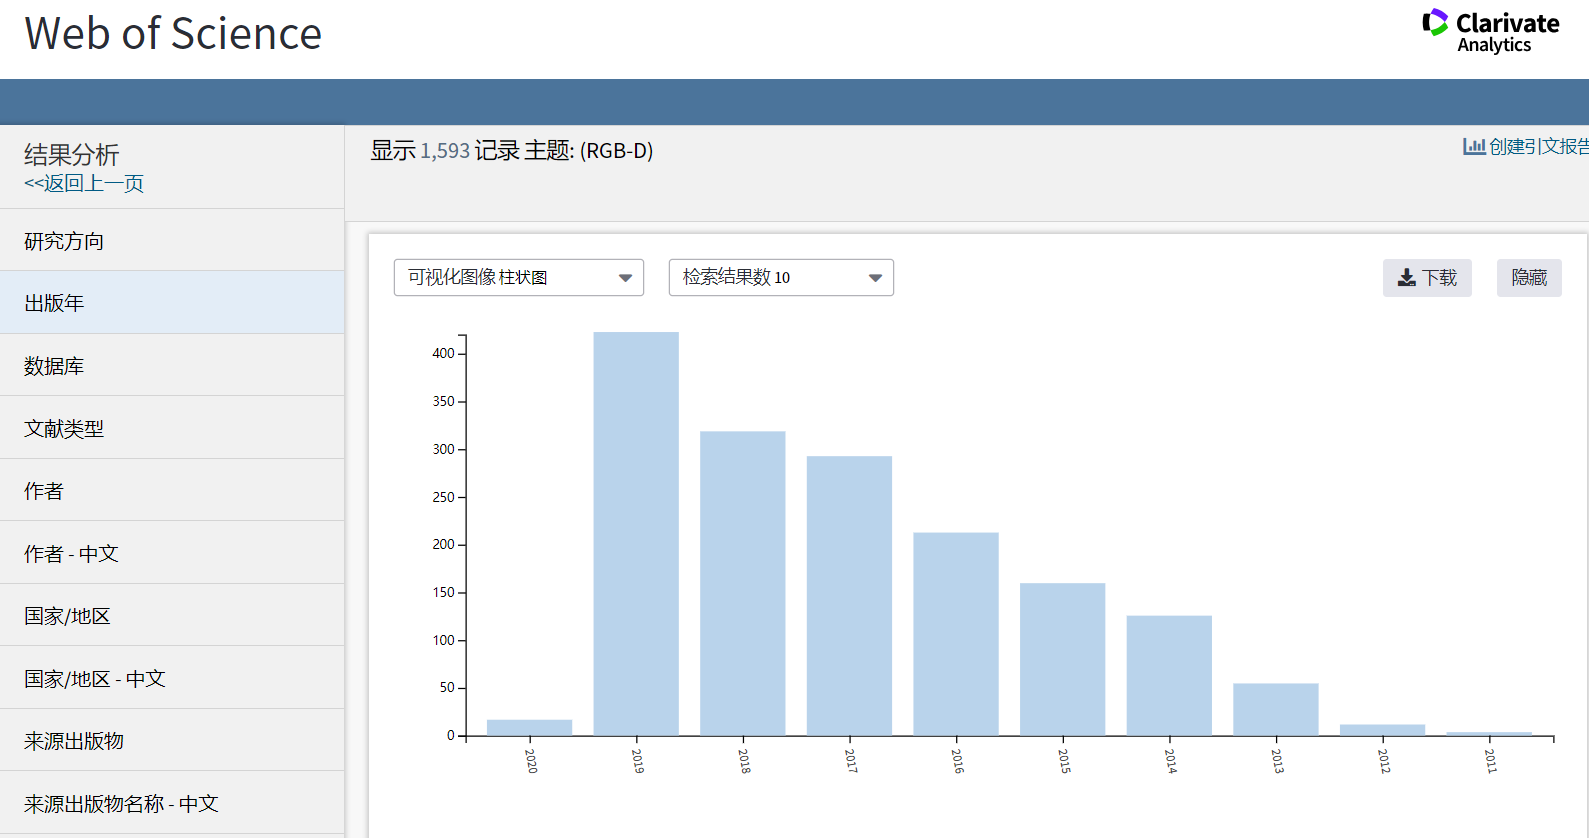Click the Web of Science title
This screenshot has height=838, width=1589.
173,34
